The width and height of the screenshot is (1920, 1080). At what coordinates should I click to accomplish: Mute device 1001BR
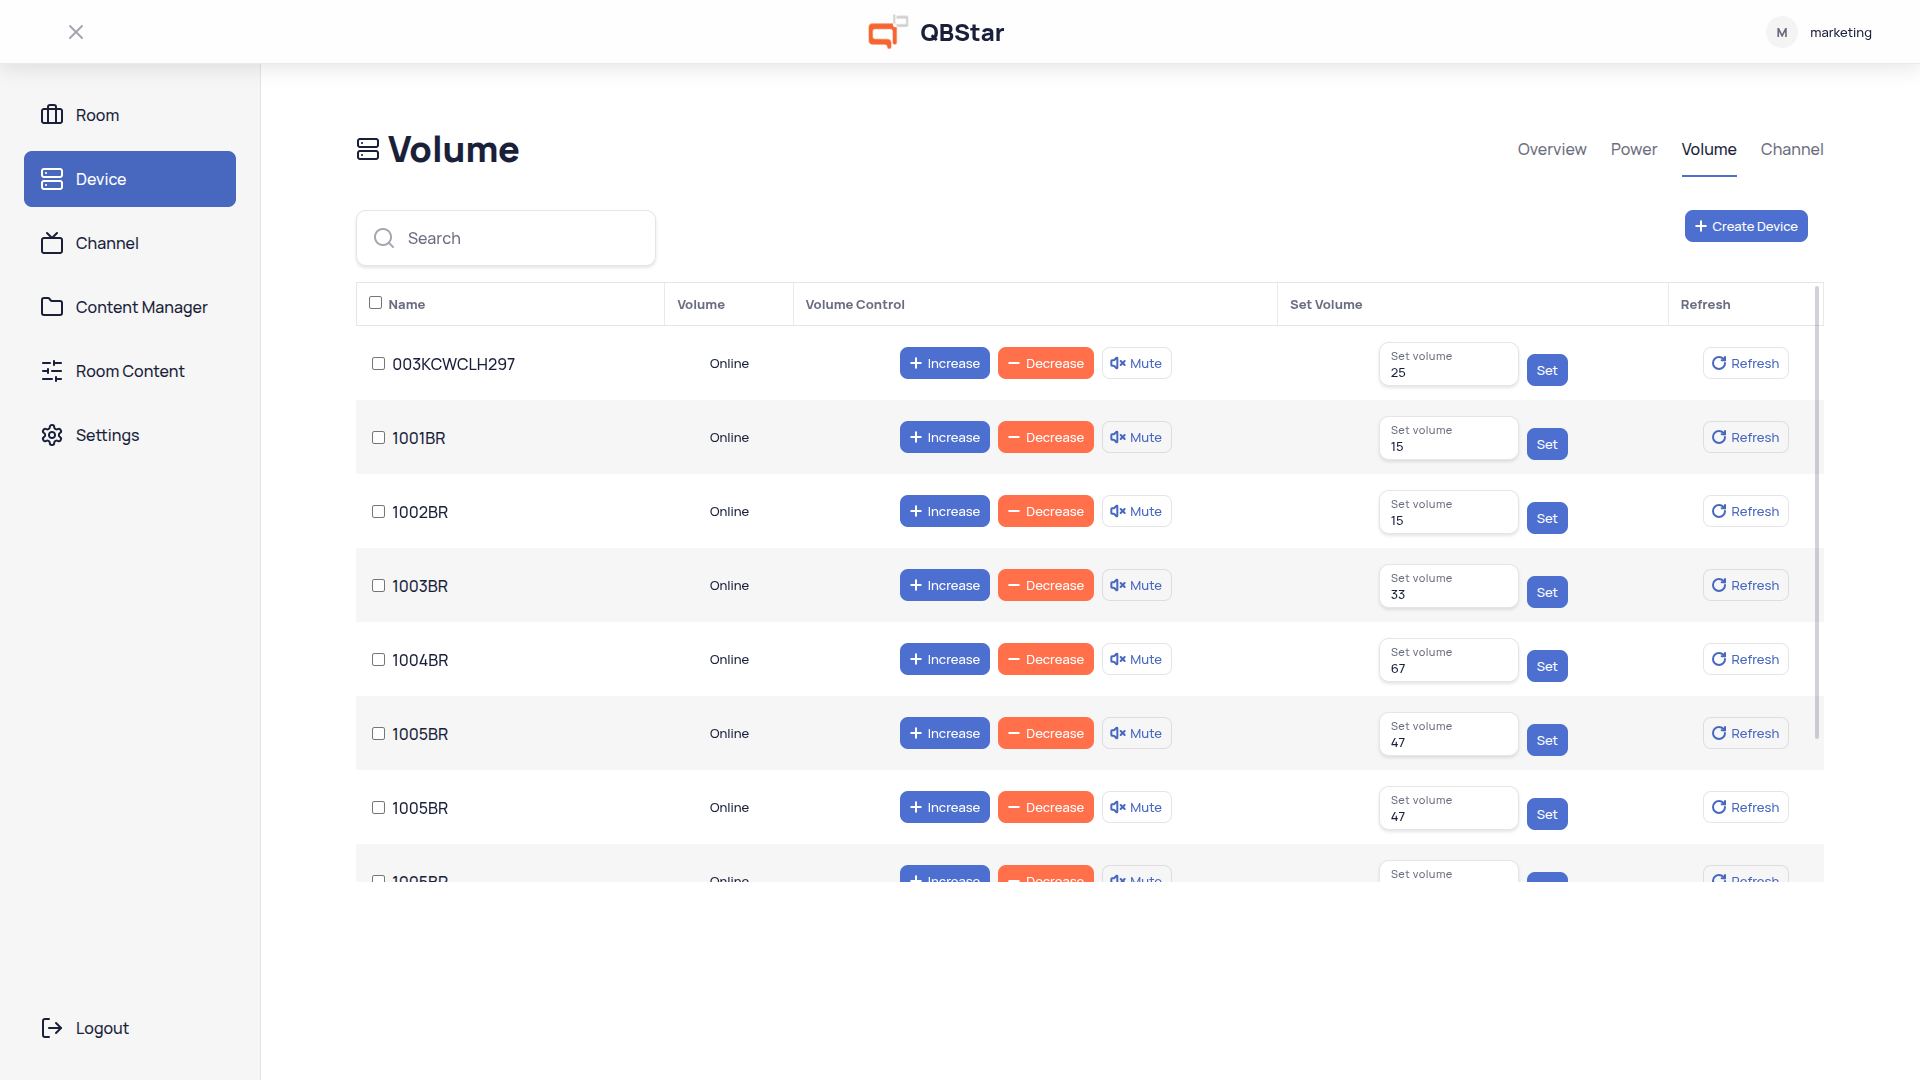(x=1136, y=437)
